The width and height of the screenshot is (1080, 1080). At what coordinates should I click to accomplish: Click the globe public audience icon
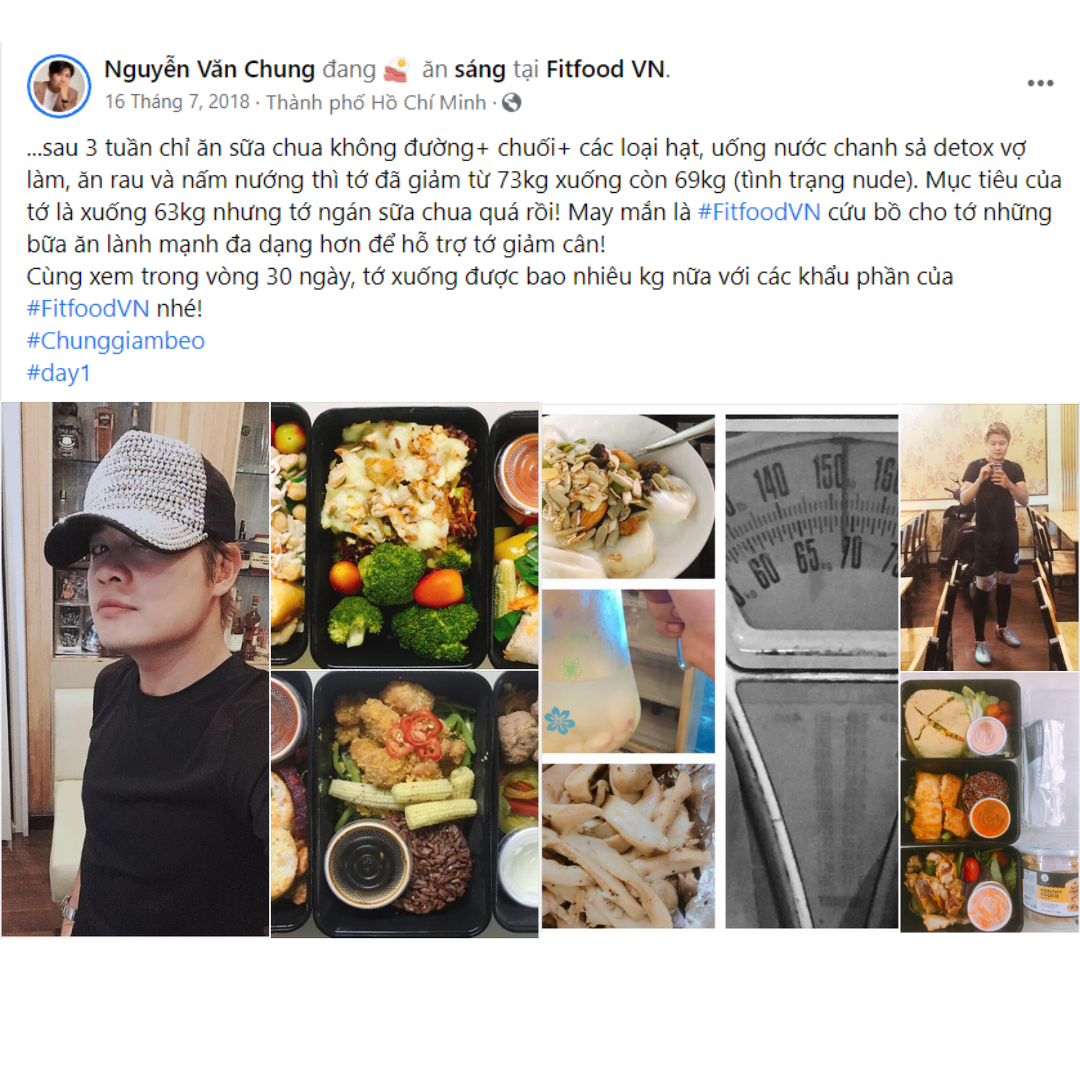pyautogui.click(x=511, y=103)
